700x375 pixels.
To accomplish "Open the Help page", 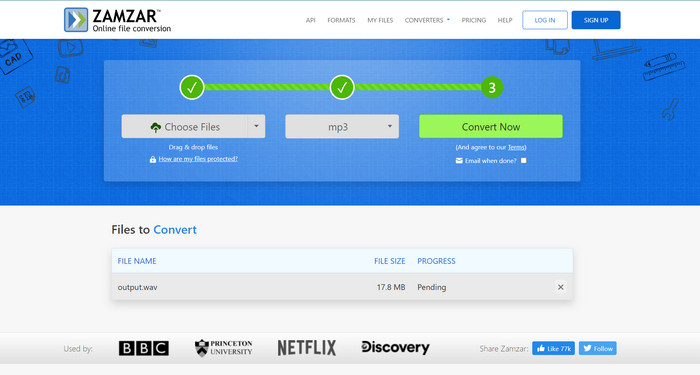I will pyautogui.click(x=505, y=20).
